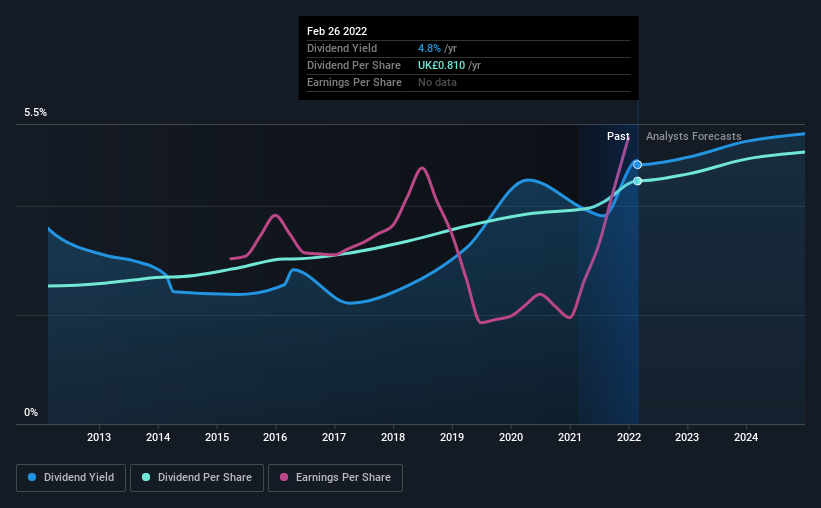The height and width of the screenshot is (508, 821).
Task: Toggle the Dividend Yield legend button
Action: 71,478
